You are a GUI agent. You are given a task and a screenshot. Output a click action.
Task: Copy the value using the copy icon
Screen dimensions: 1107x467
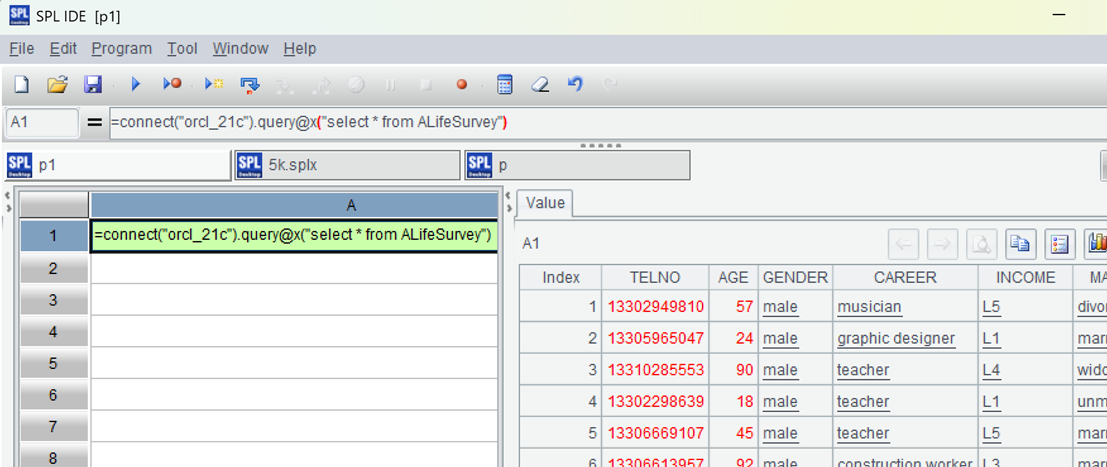(1020, 243)
